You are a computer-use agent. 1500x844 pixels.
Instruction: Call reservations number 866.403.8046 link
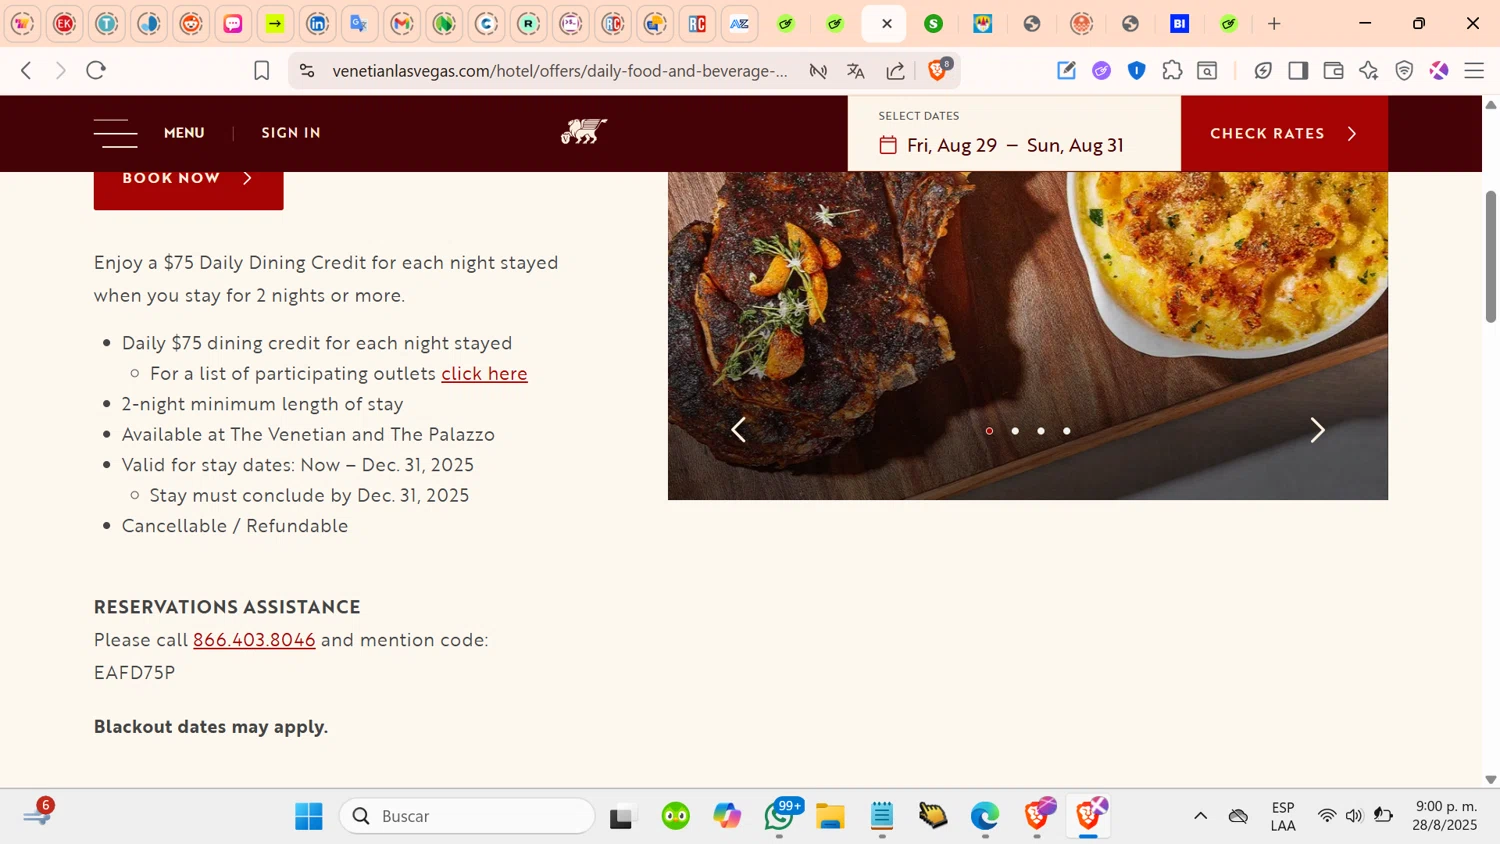pos(254,640)
